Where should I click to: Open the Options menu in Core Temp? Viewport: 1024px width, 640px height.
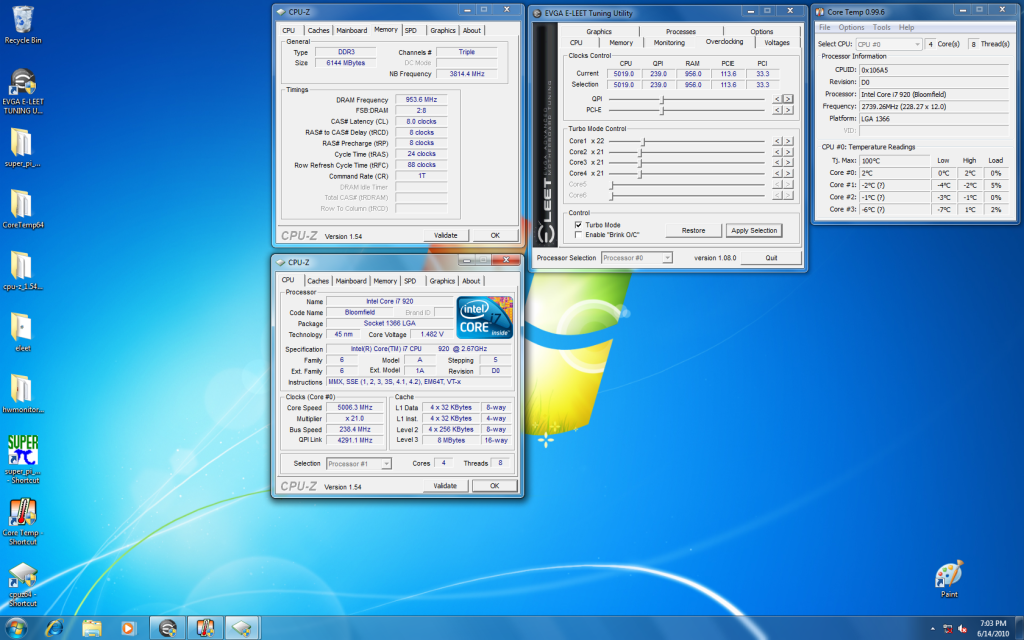[851, 27]
